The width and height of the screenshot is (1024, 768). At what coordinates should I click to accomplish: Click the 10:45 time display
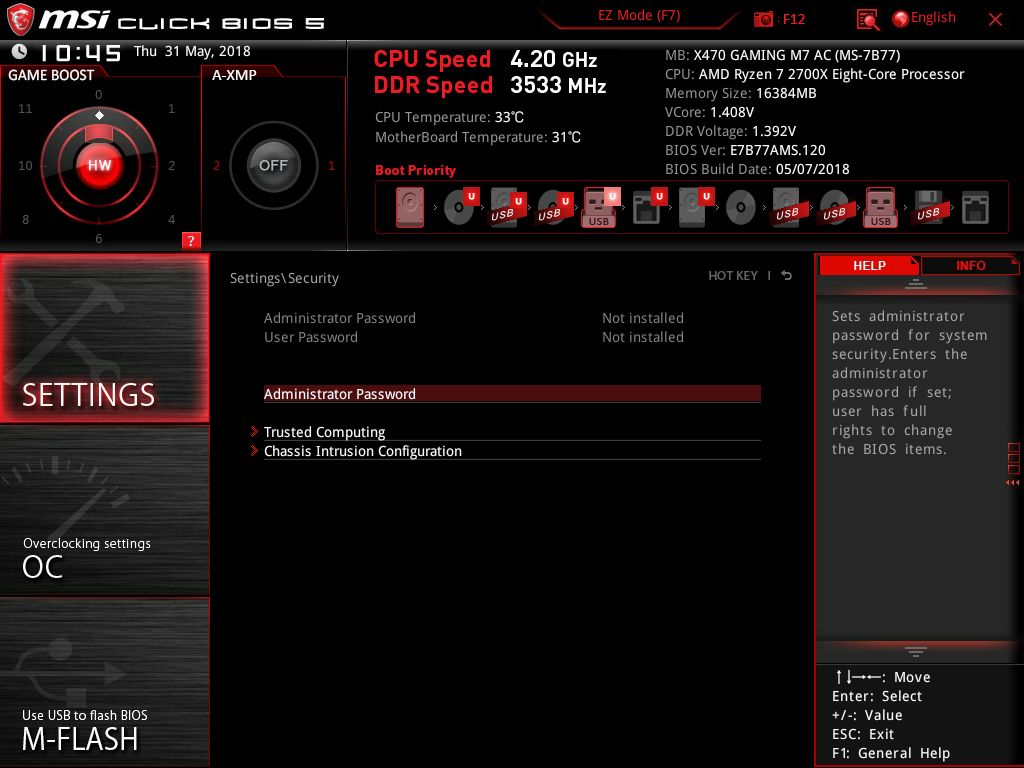coord(80,53)
